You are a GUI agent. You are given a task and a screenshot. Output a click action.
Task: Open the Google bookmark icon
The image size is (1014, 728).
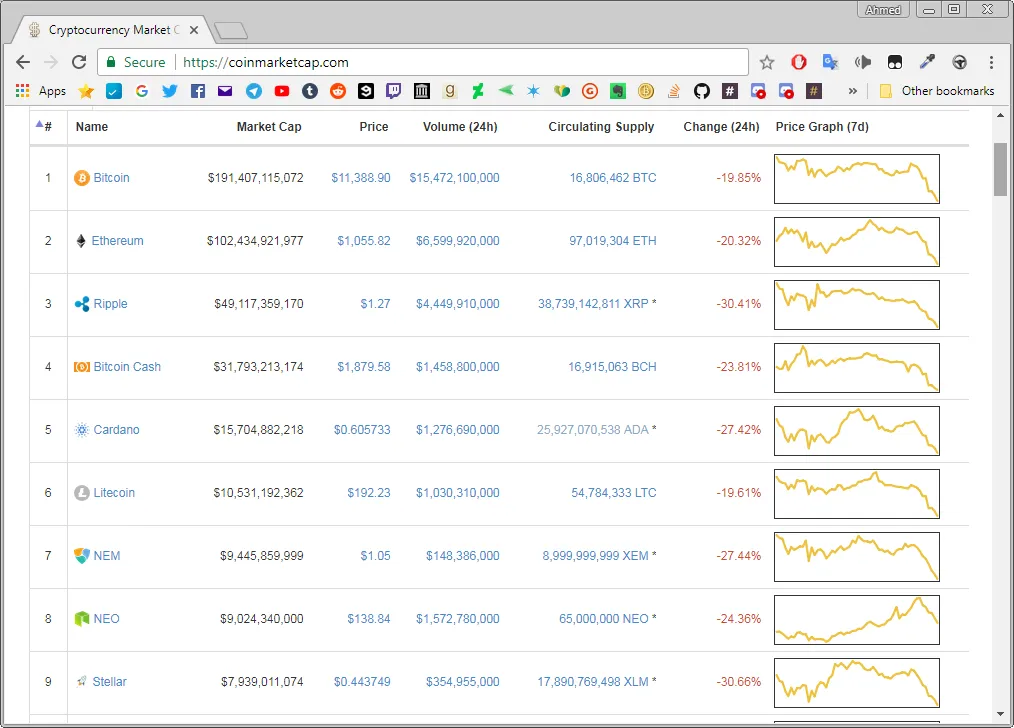click(142, 91)
